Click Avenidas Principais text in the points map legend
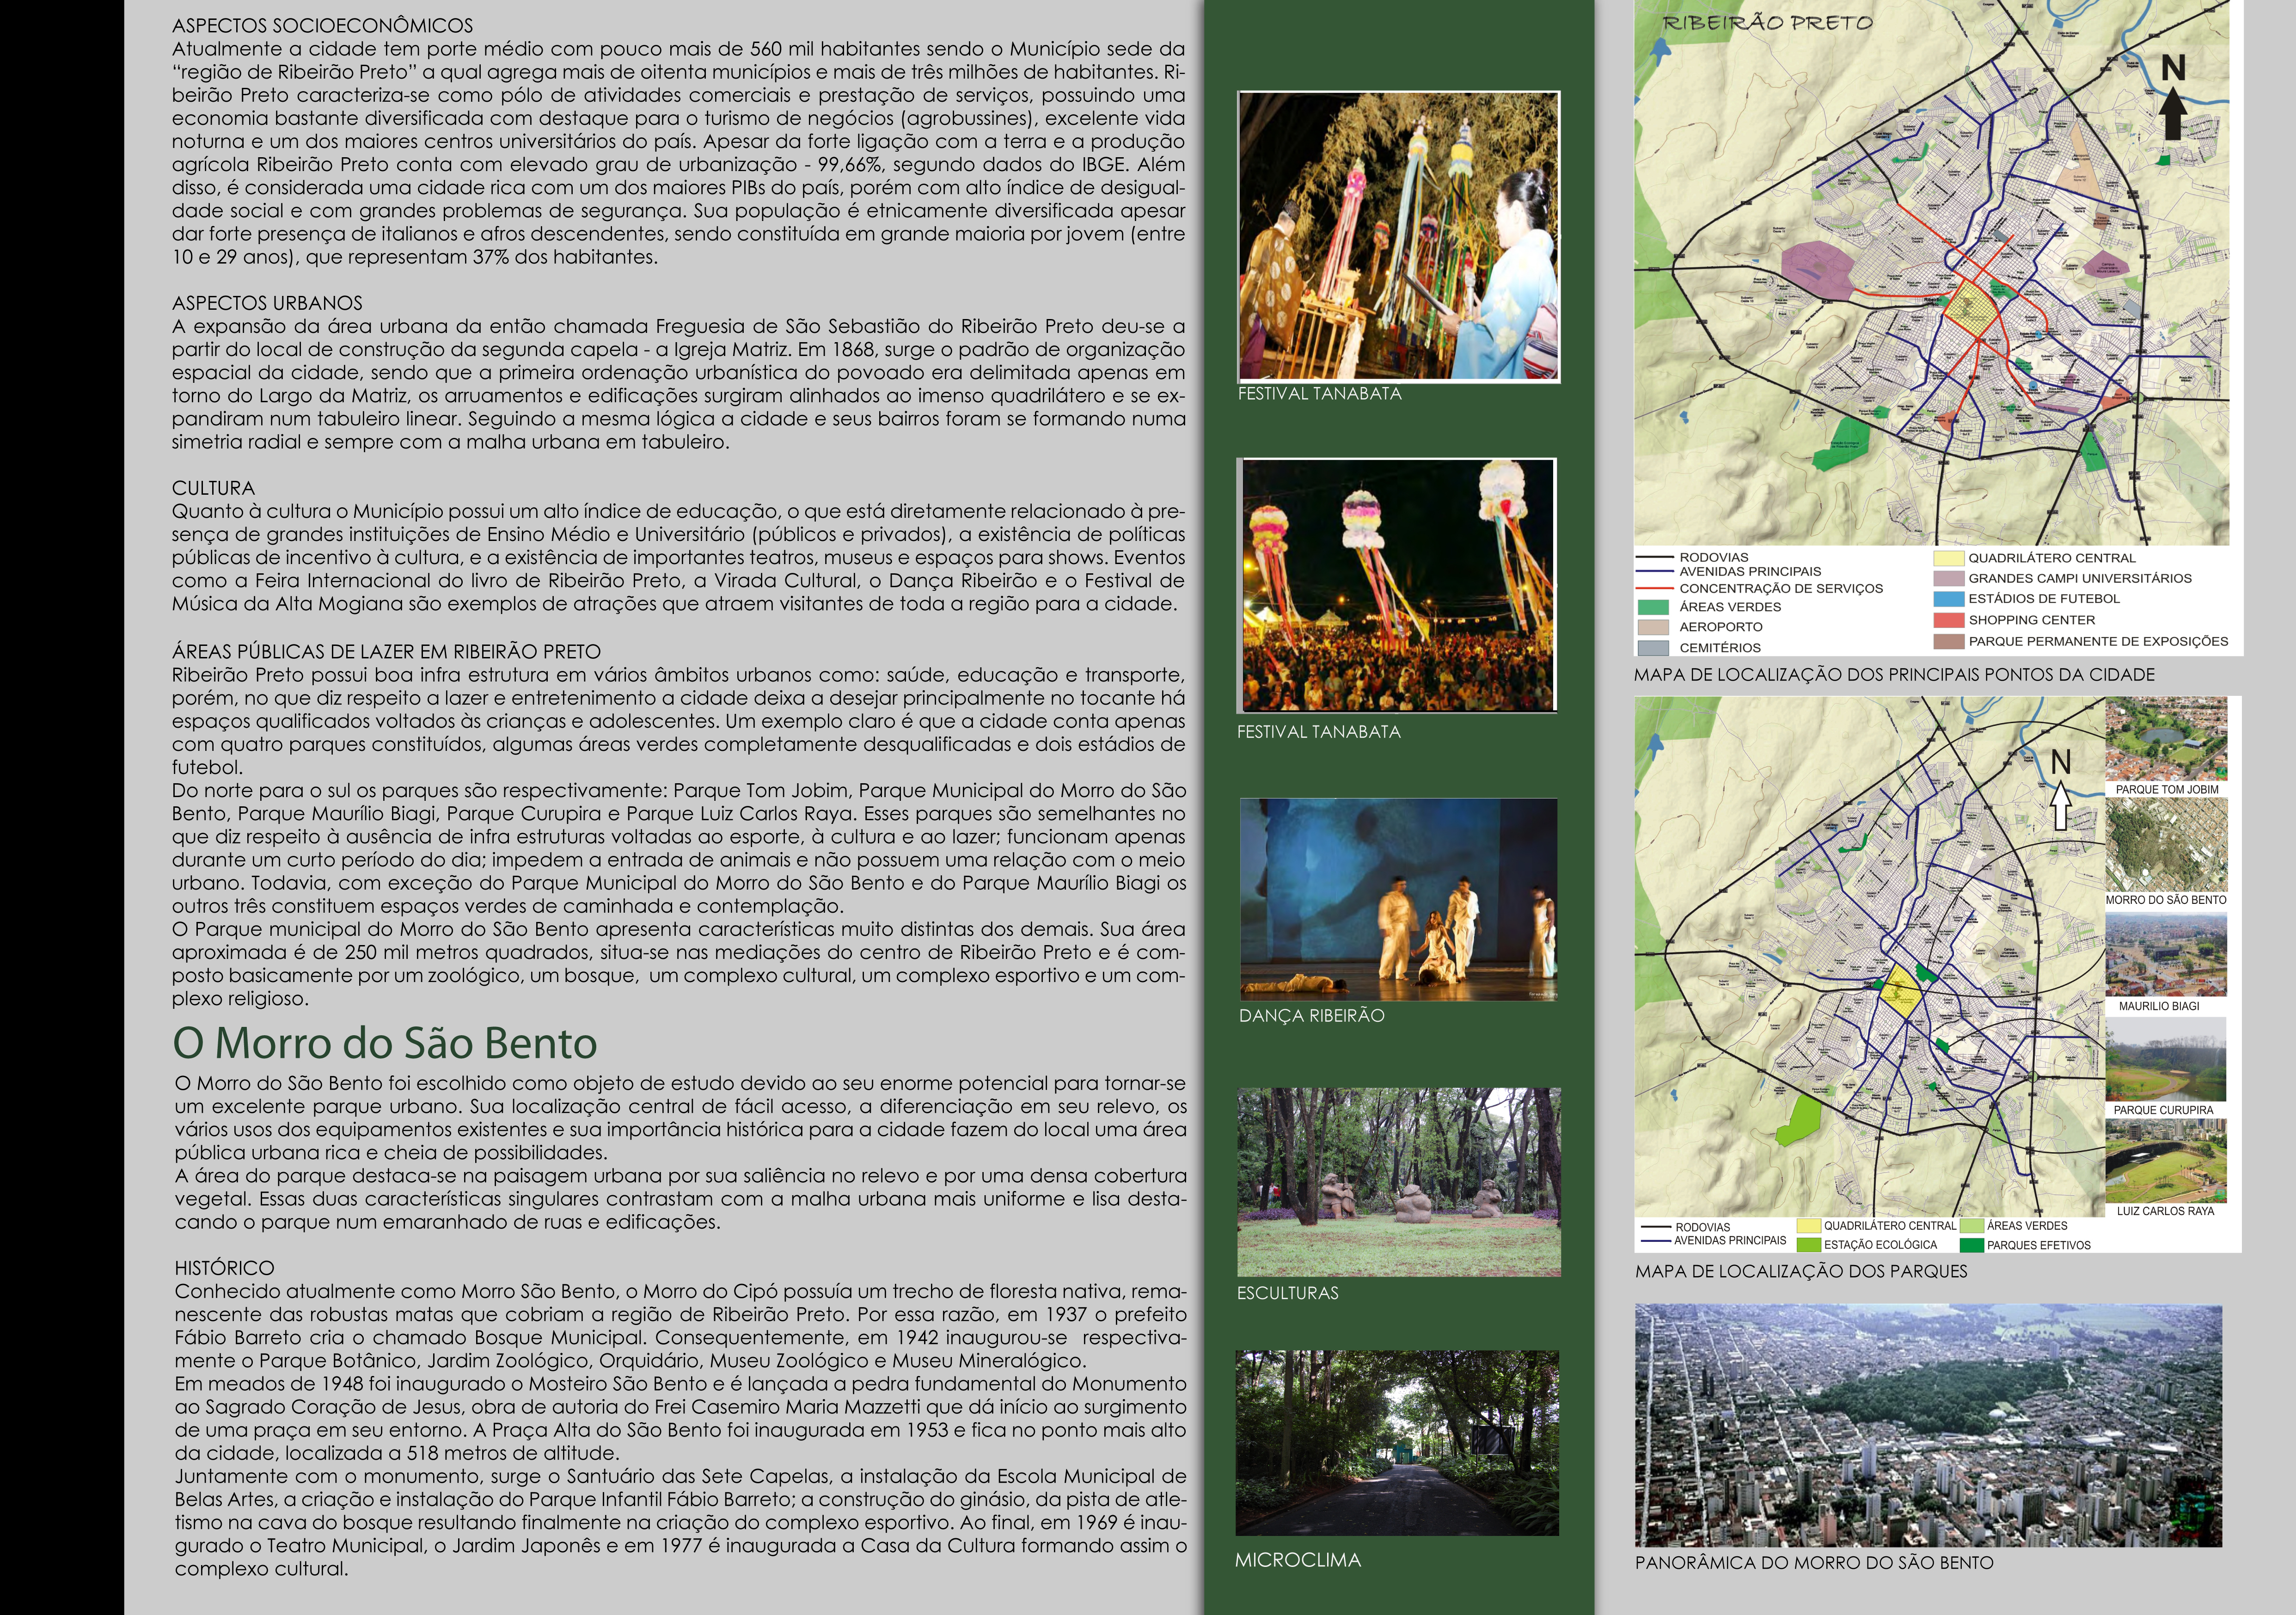The height and width of the screenshot is (1615, 2296). (1750, 571)
